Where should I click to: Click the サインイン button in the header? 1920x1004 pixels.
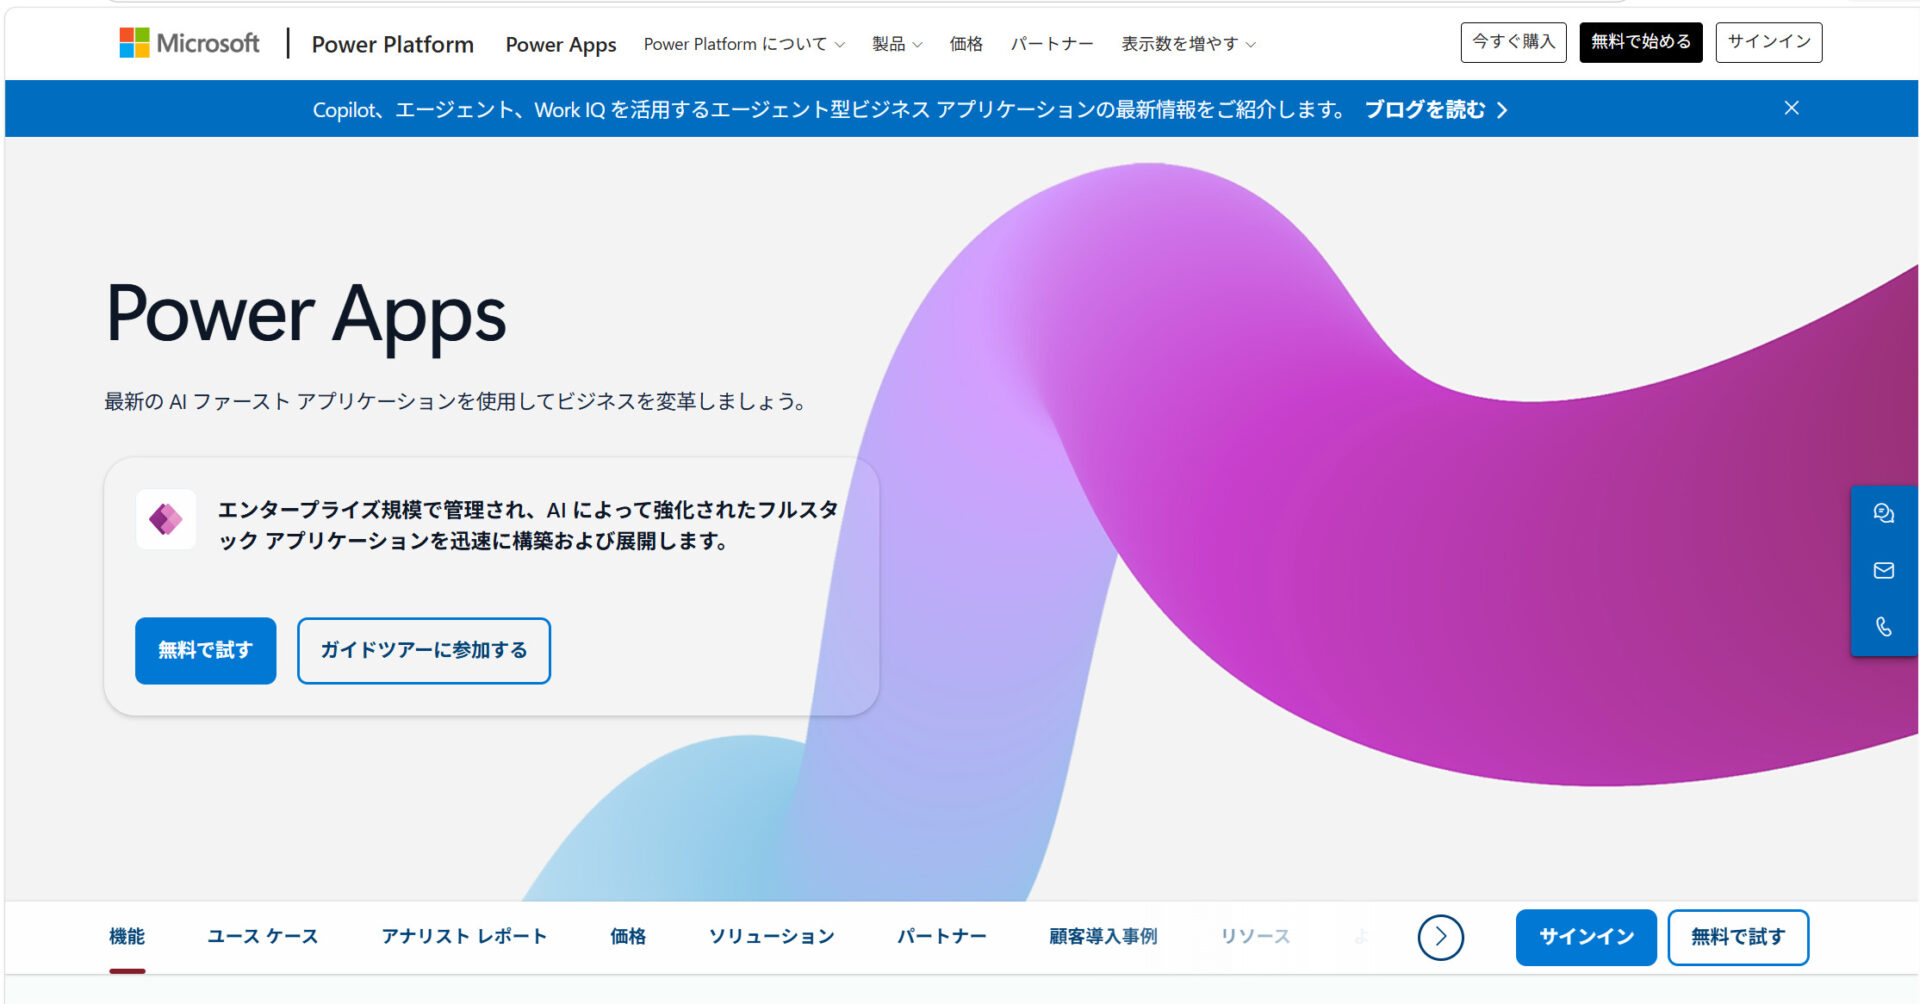(x=1769, y=42)
